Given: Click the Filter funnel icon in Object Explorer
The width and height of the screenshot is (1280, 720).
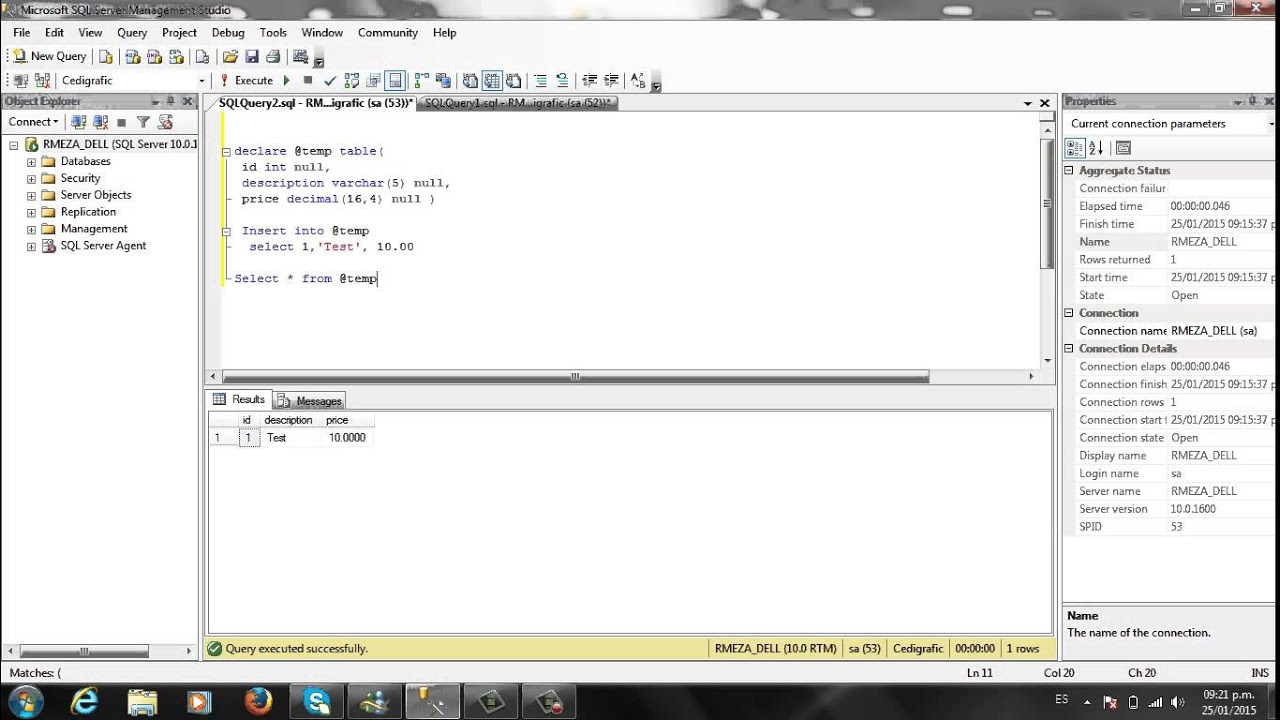Looking at the screenshot, I should click(143, 122).
